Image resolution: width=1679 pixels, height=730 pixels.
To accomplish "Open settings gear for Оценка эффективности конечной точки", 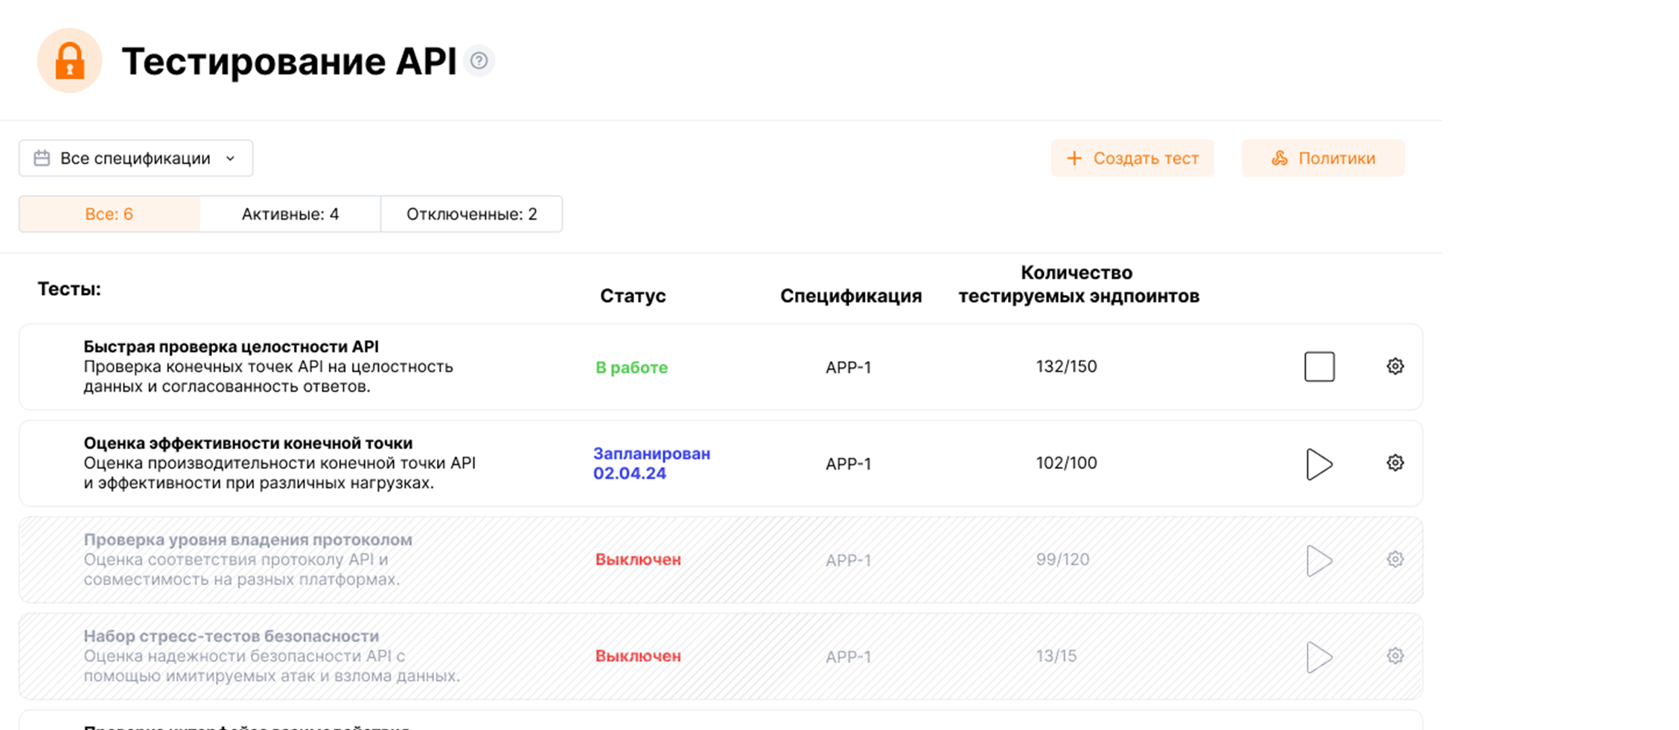I will pyautogui.click(x=1395, y=463).
